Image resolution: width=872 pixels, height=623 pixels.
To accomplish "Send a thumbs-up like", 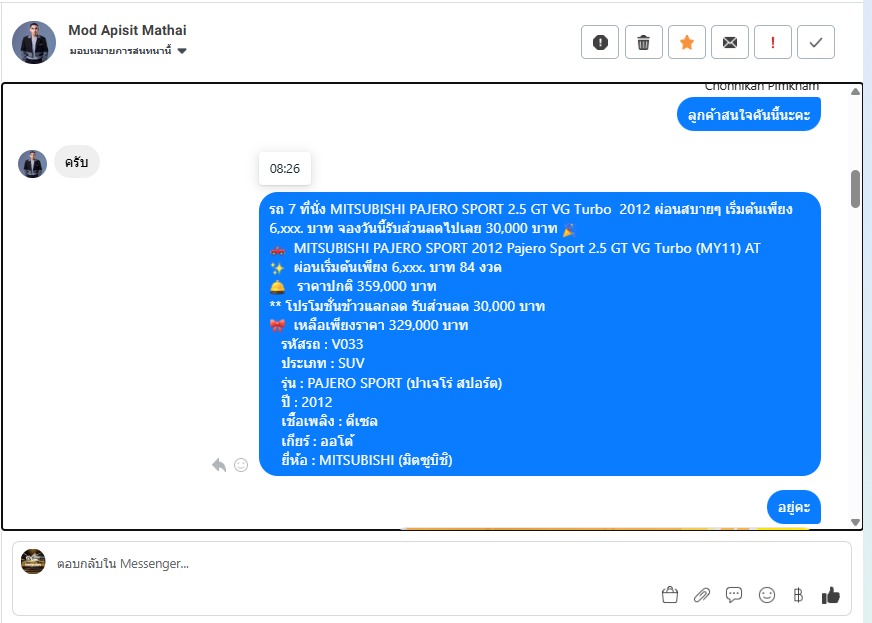I will tap(831, 595).
